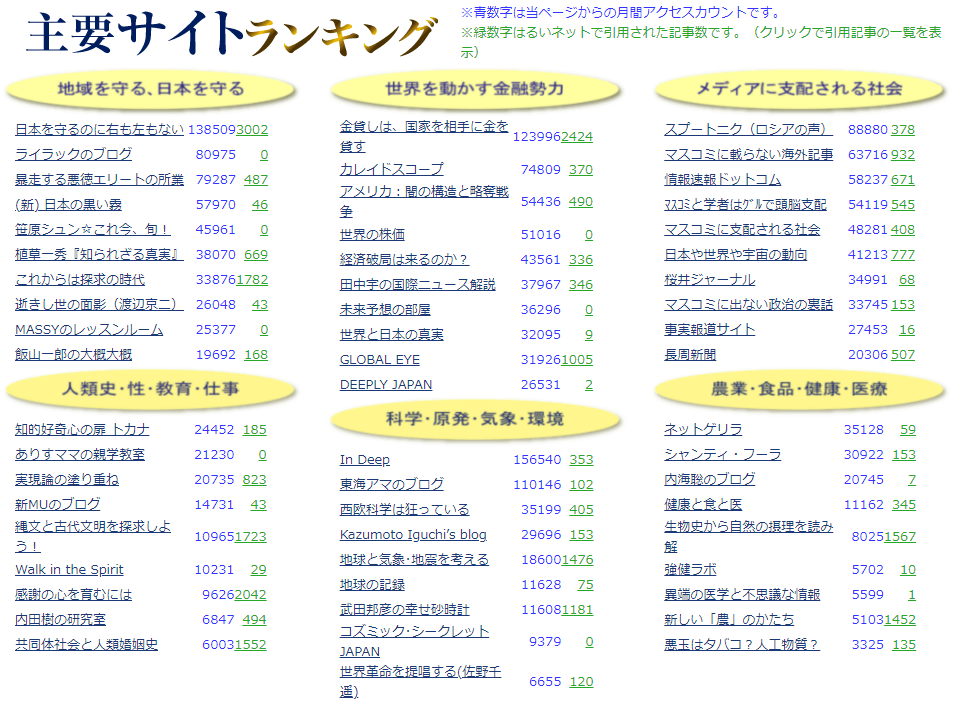Open 事実報道サイト link
Screen dimensions: 957x707
(x=710, y=330)
